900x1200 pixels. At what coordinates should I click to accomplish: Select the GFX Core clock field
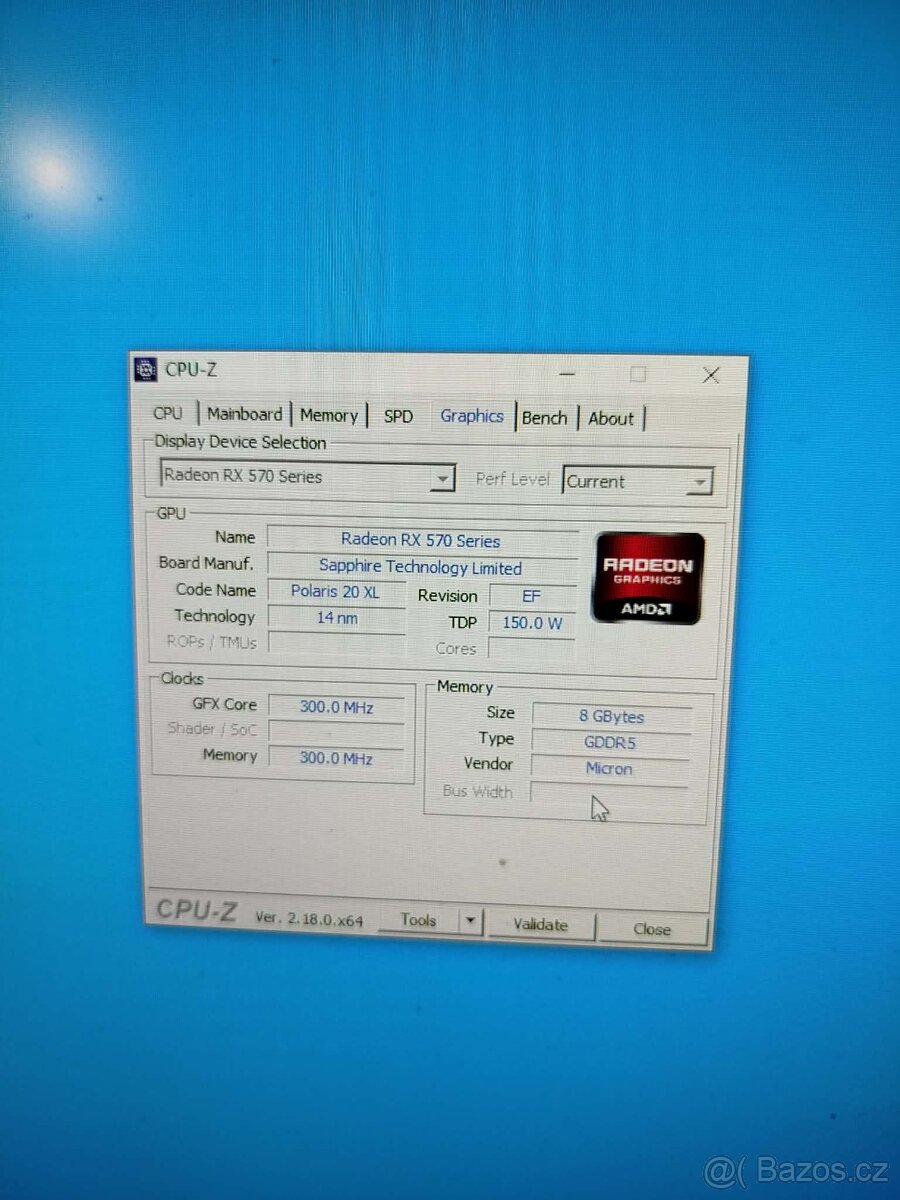pos(337,706)
